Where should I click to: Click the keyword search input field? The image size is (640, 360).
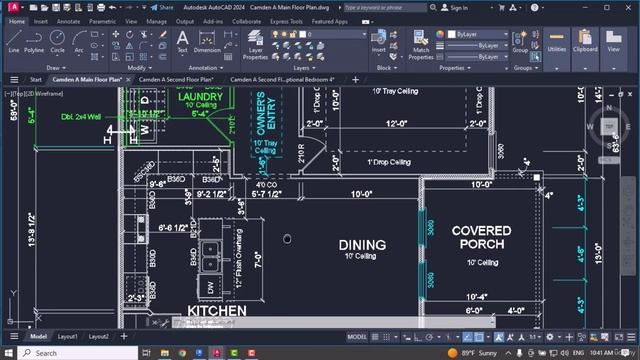click(x=384, y=7)
